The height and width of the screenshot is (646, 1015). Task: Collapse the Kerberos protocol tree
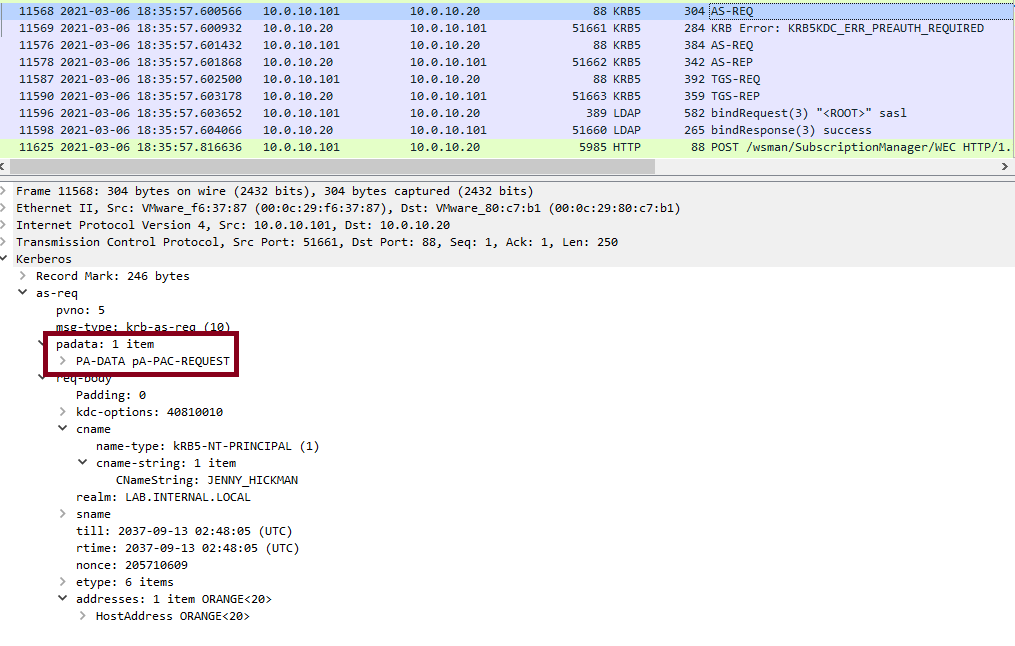click(5, 259)
